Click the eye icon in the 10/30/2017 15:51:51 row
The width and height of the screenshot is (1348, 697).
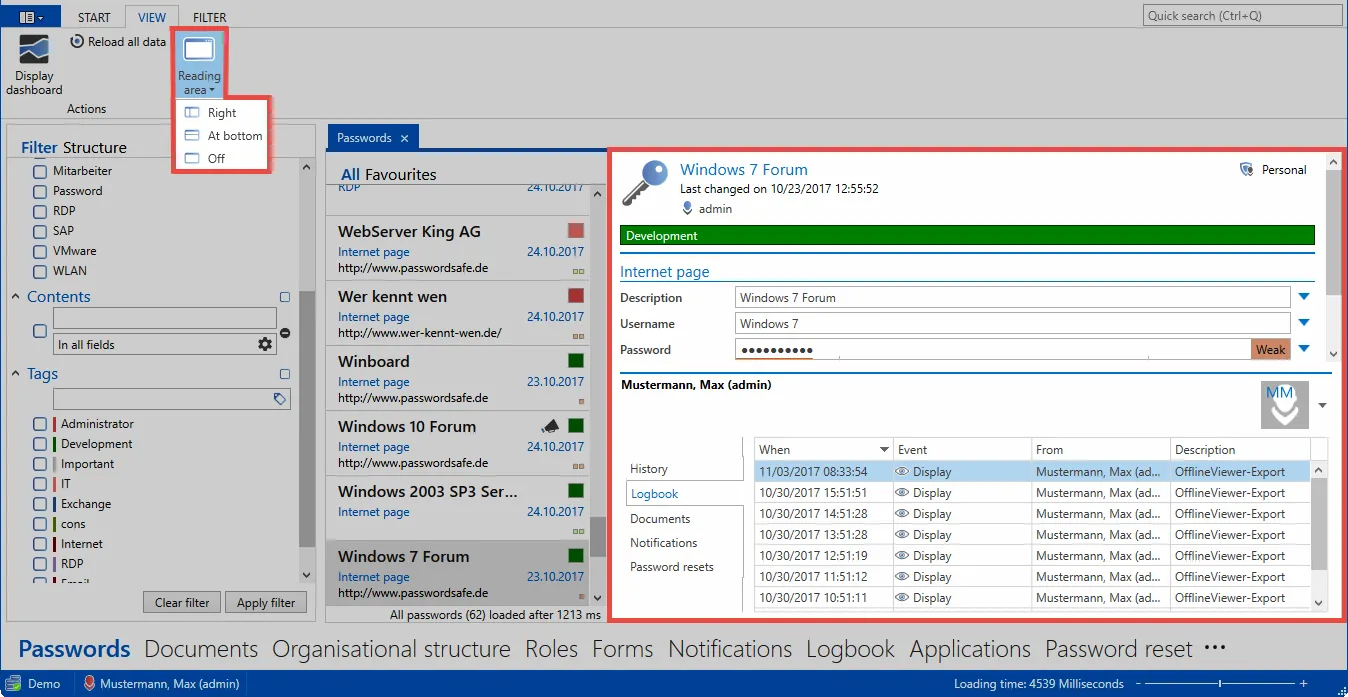point(902,492)
